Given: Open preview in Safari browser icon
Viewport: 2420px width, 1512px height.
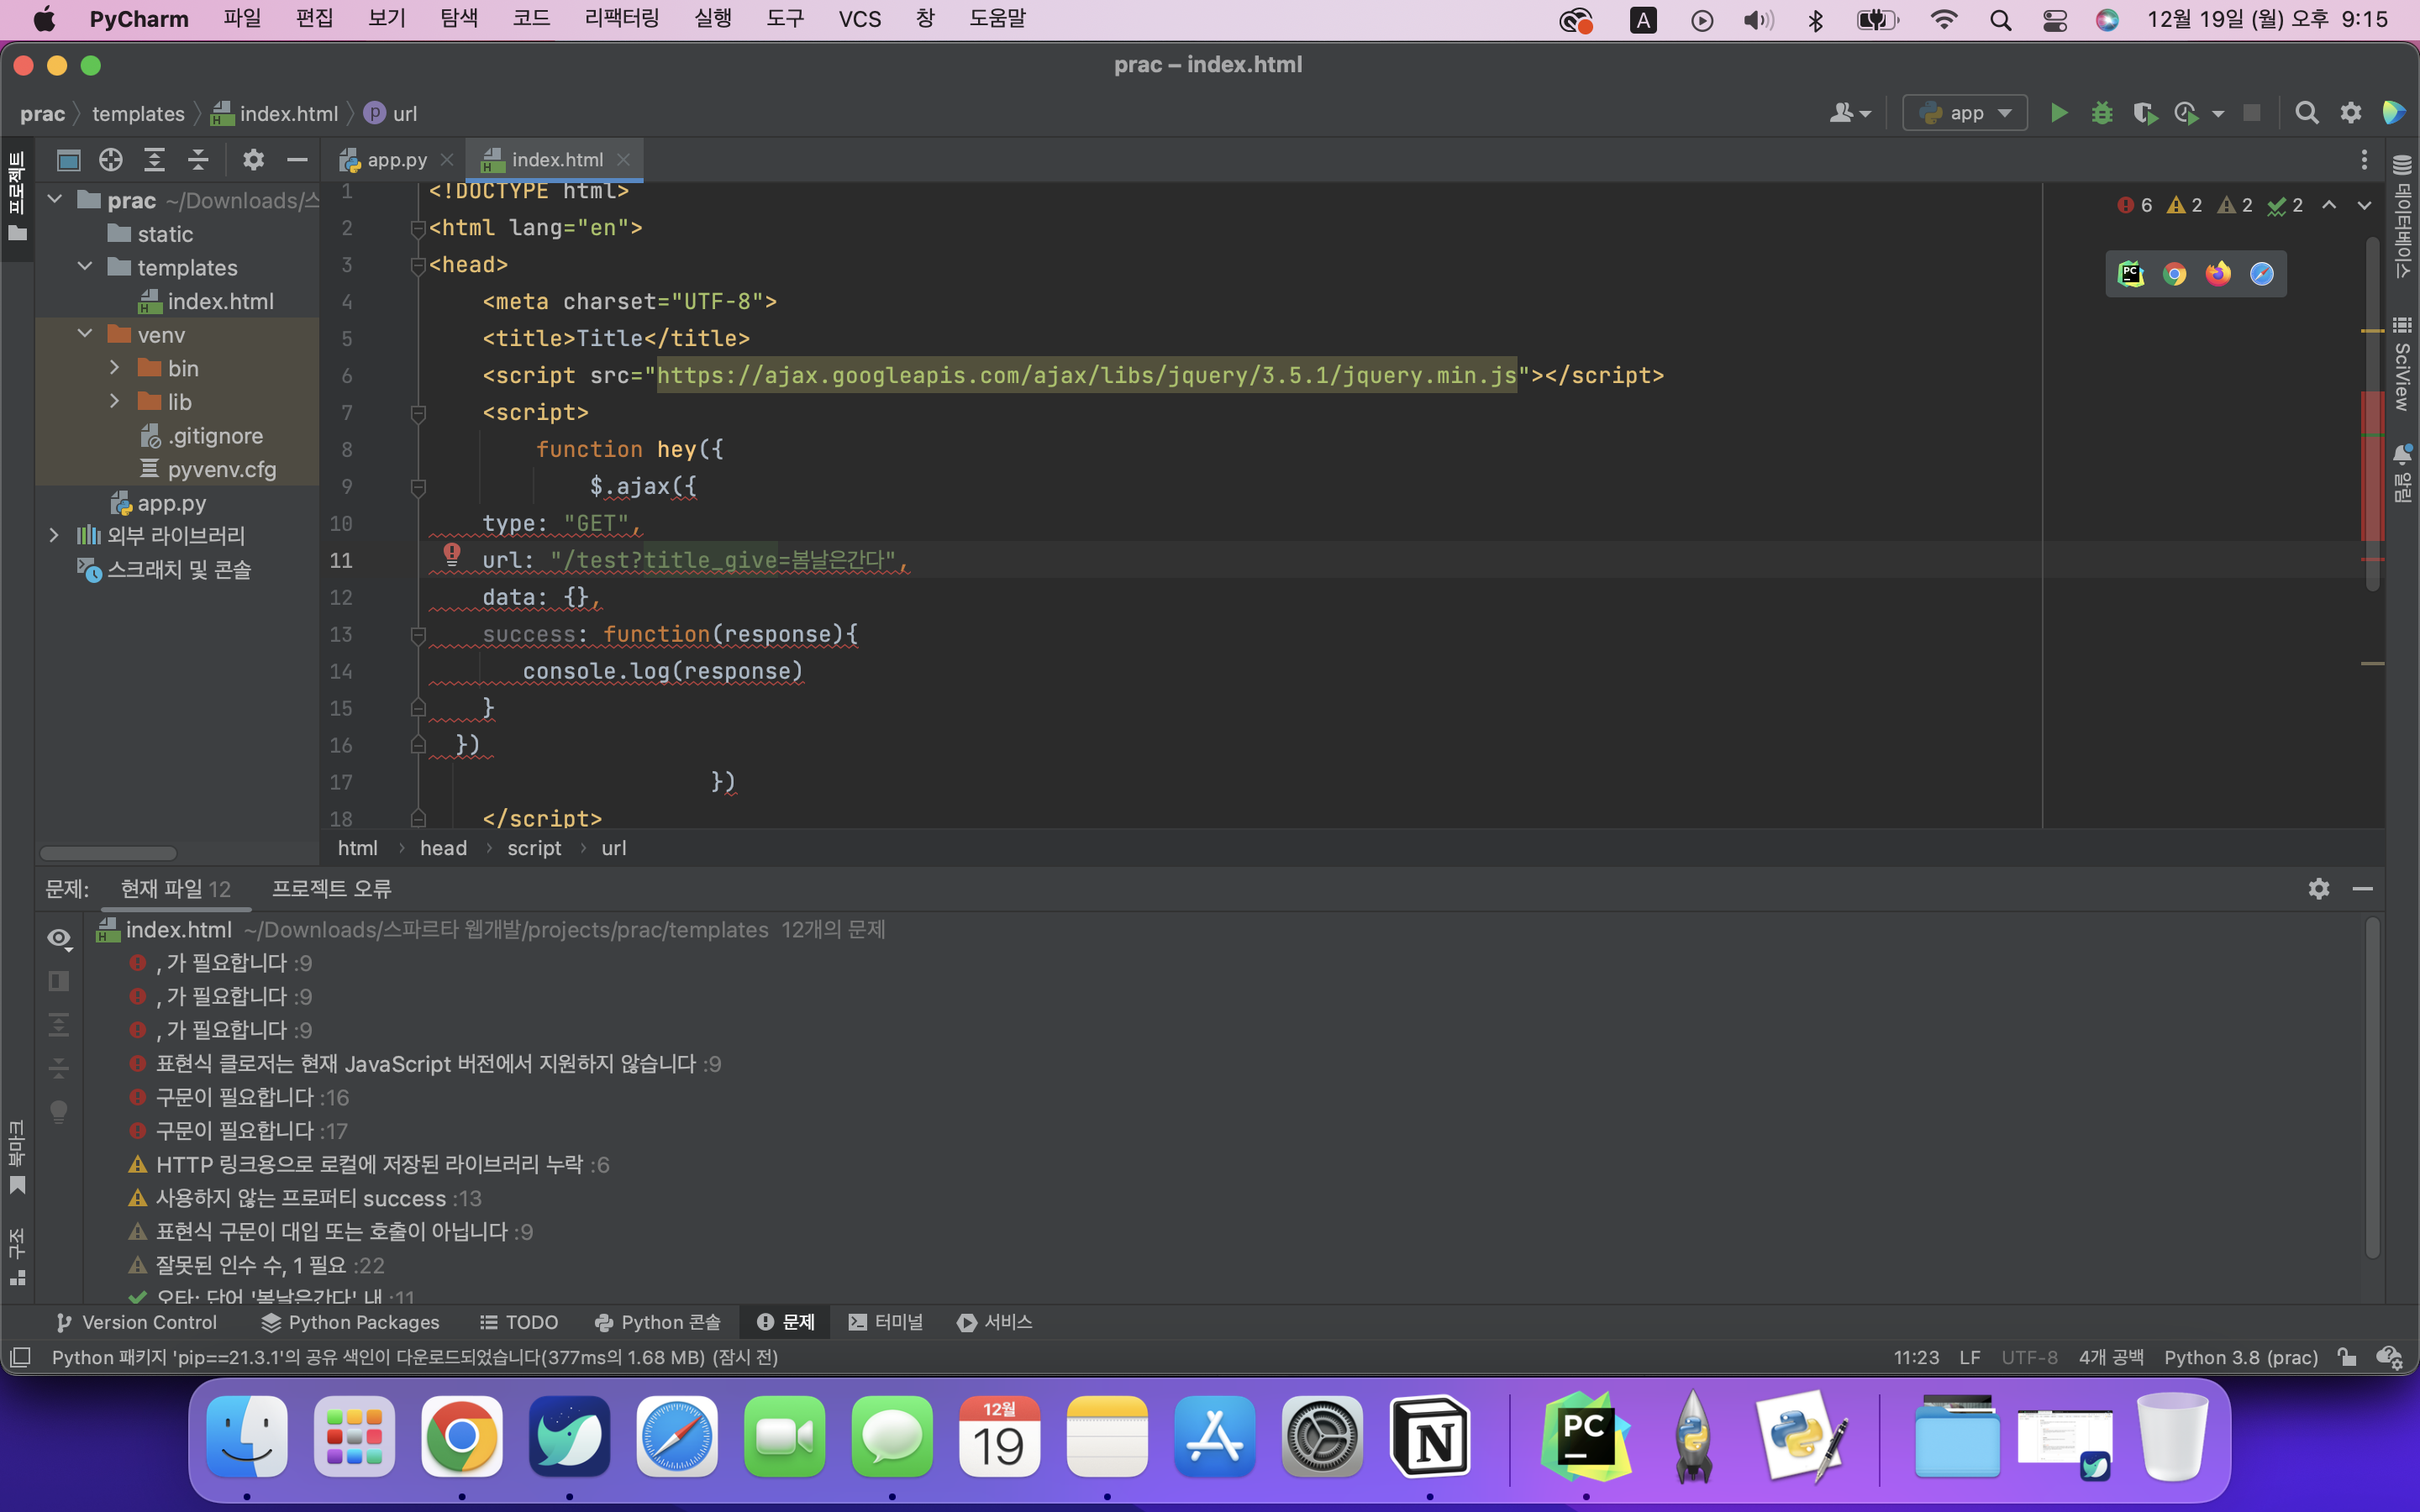Looking at the screenshot, I should coord(2261,274).
